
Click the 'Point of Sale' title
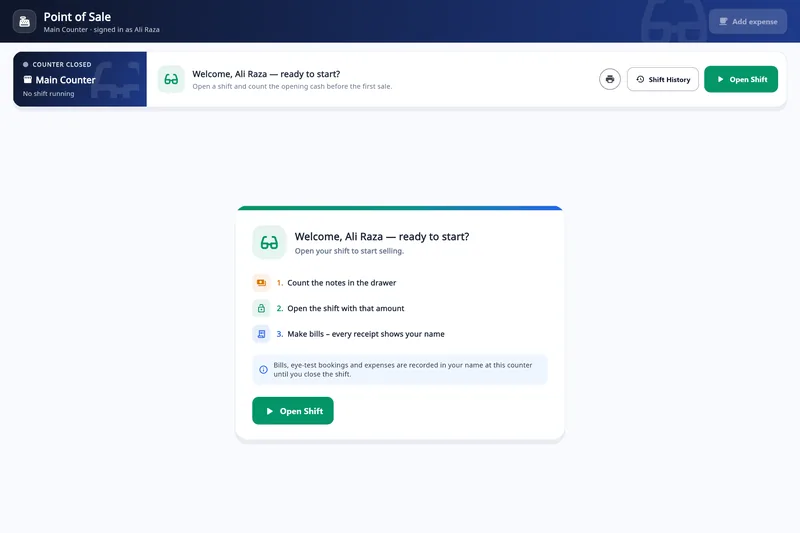[x=77, y=17]
